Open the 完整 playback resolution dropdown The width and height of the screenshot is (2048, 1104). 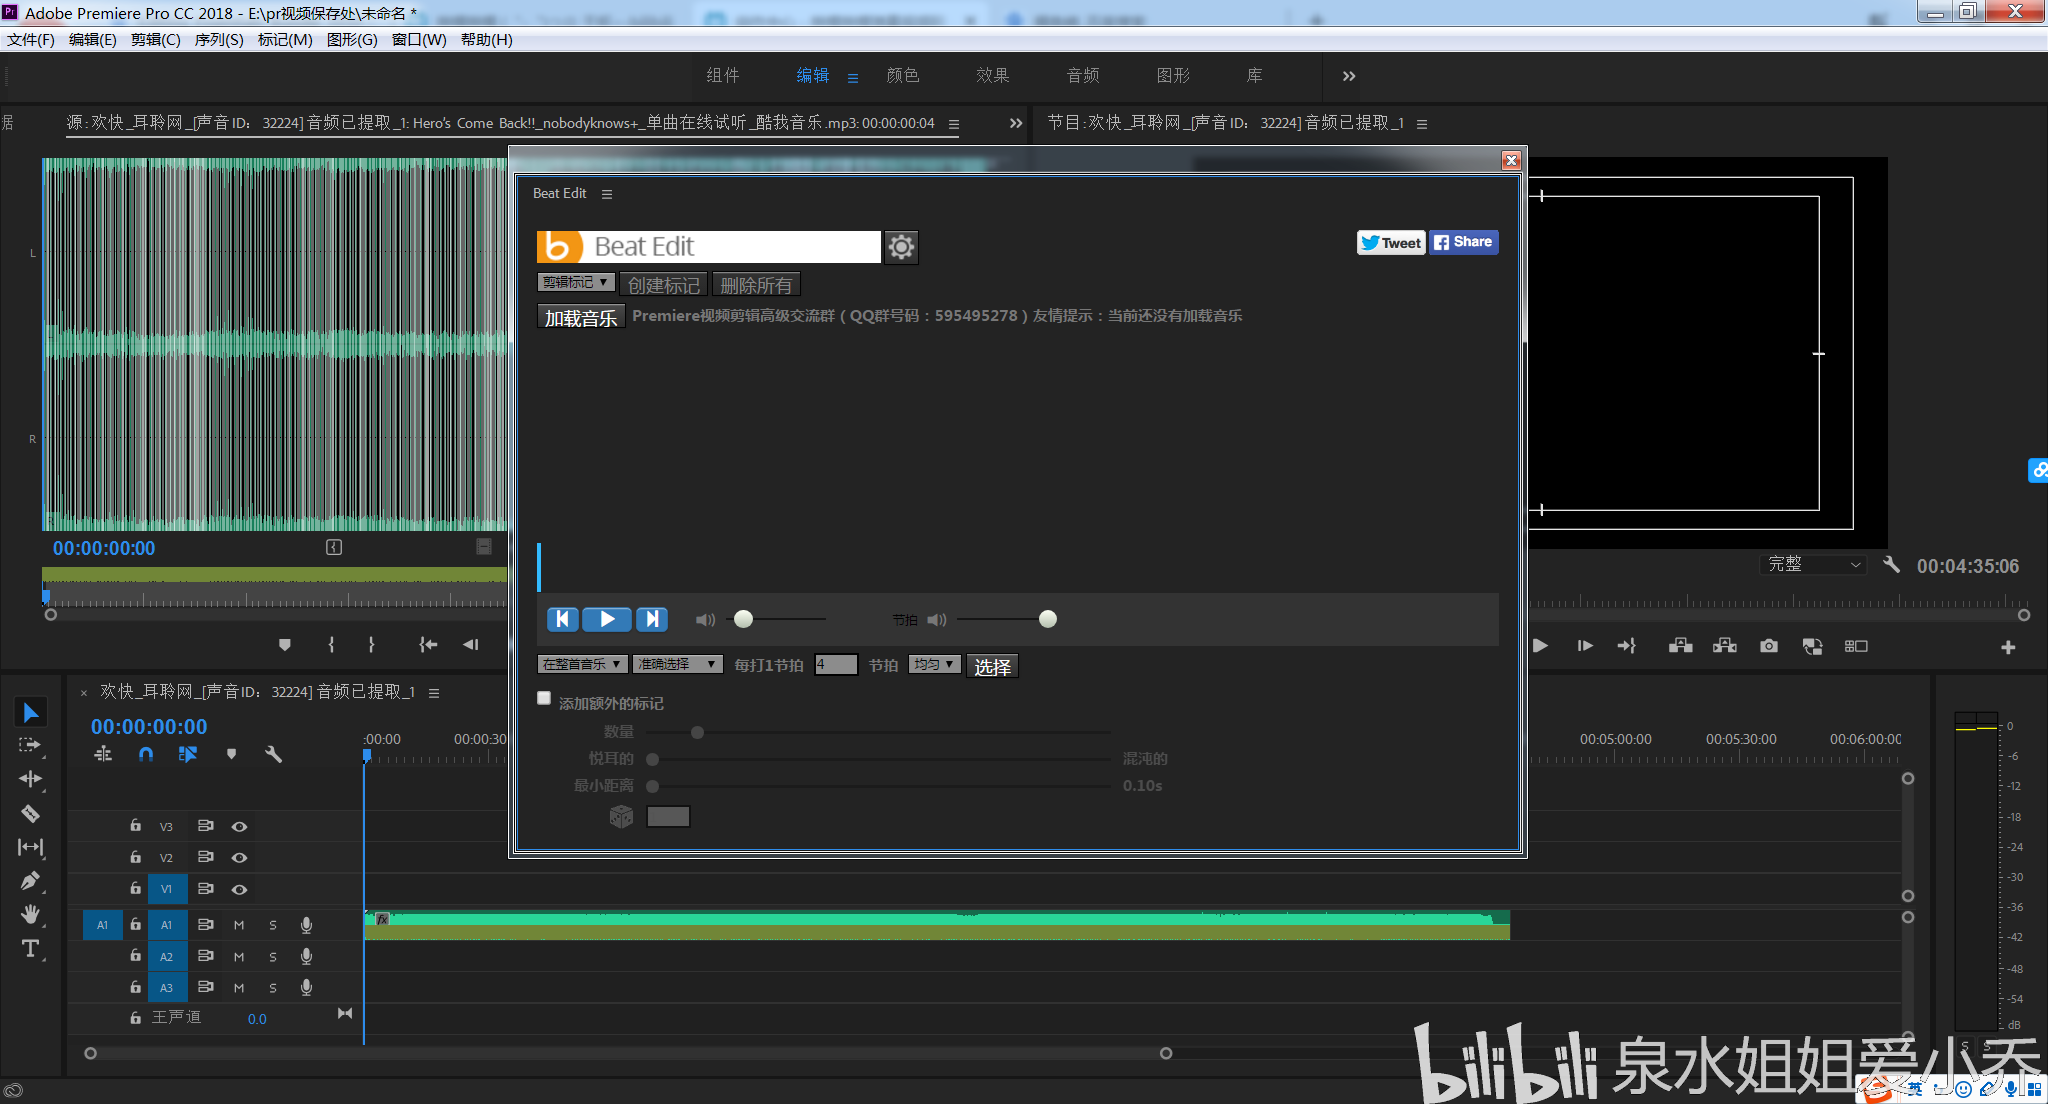[1814, 565]
